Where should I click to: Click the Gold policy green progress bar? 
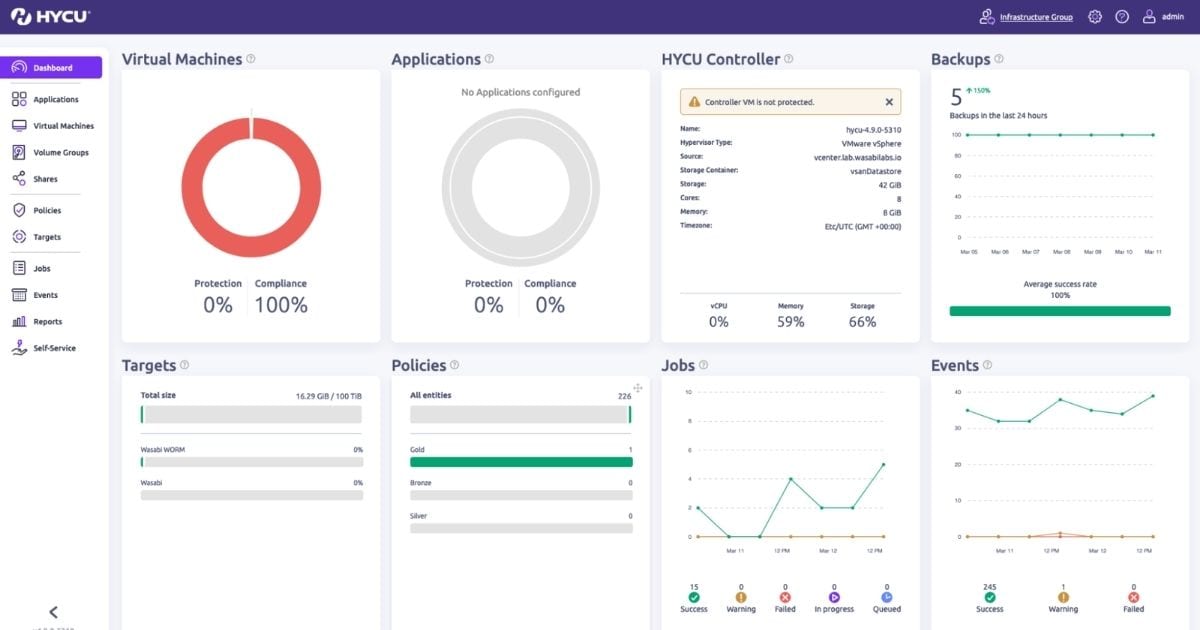pos(520,462)
